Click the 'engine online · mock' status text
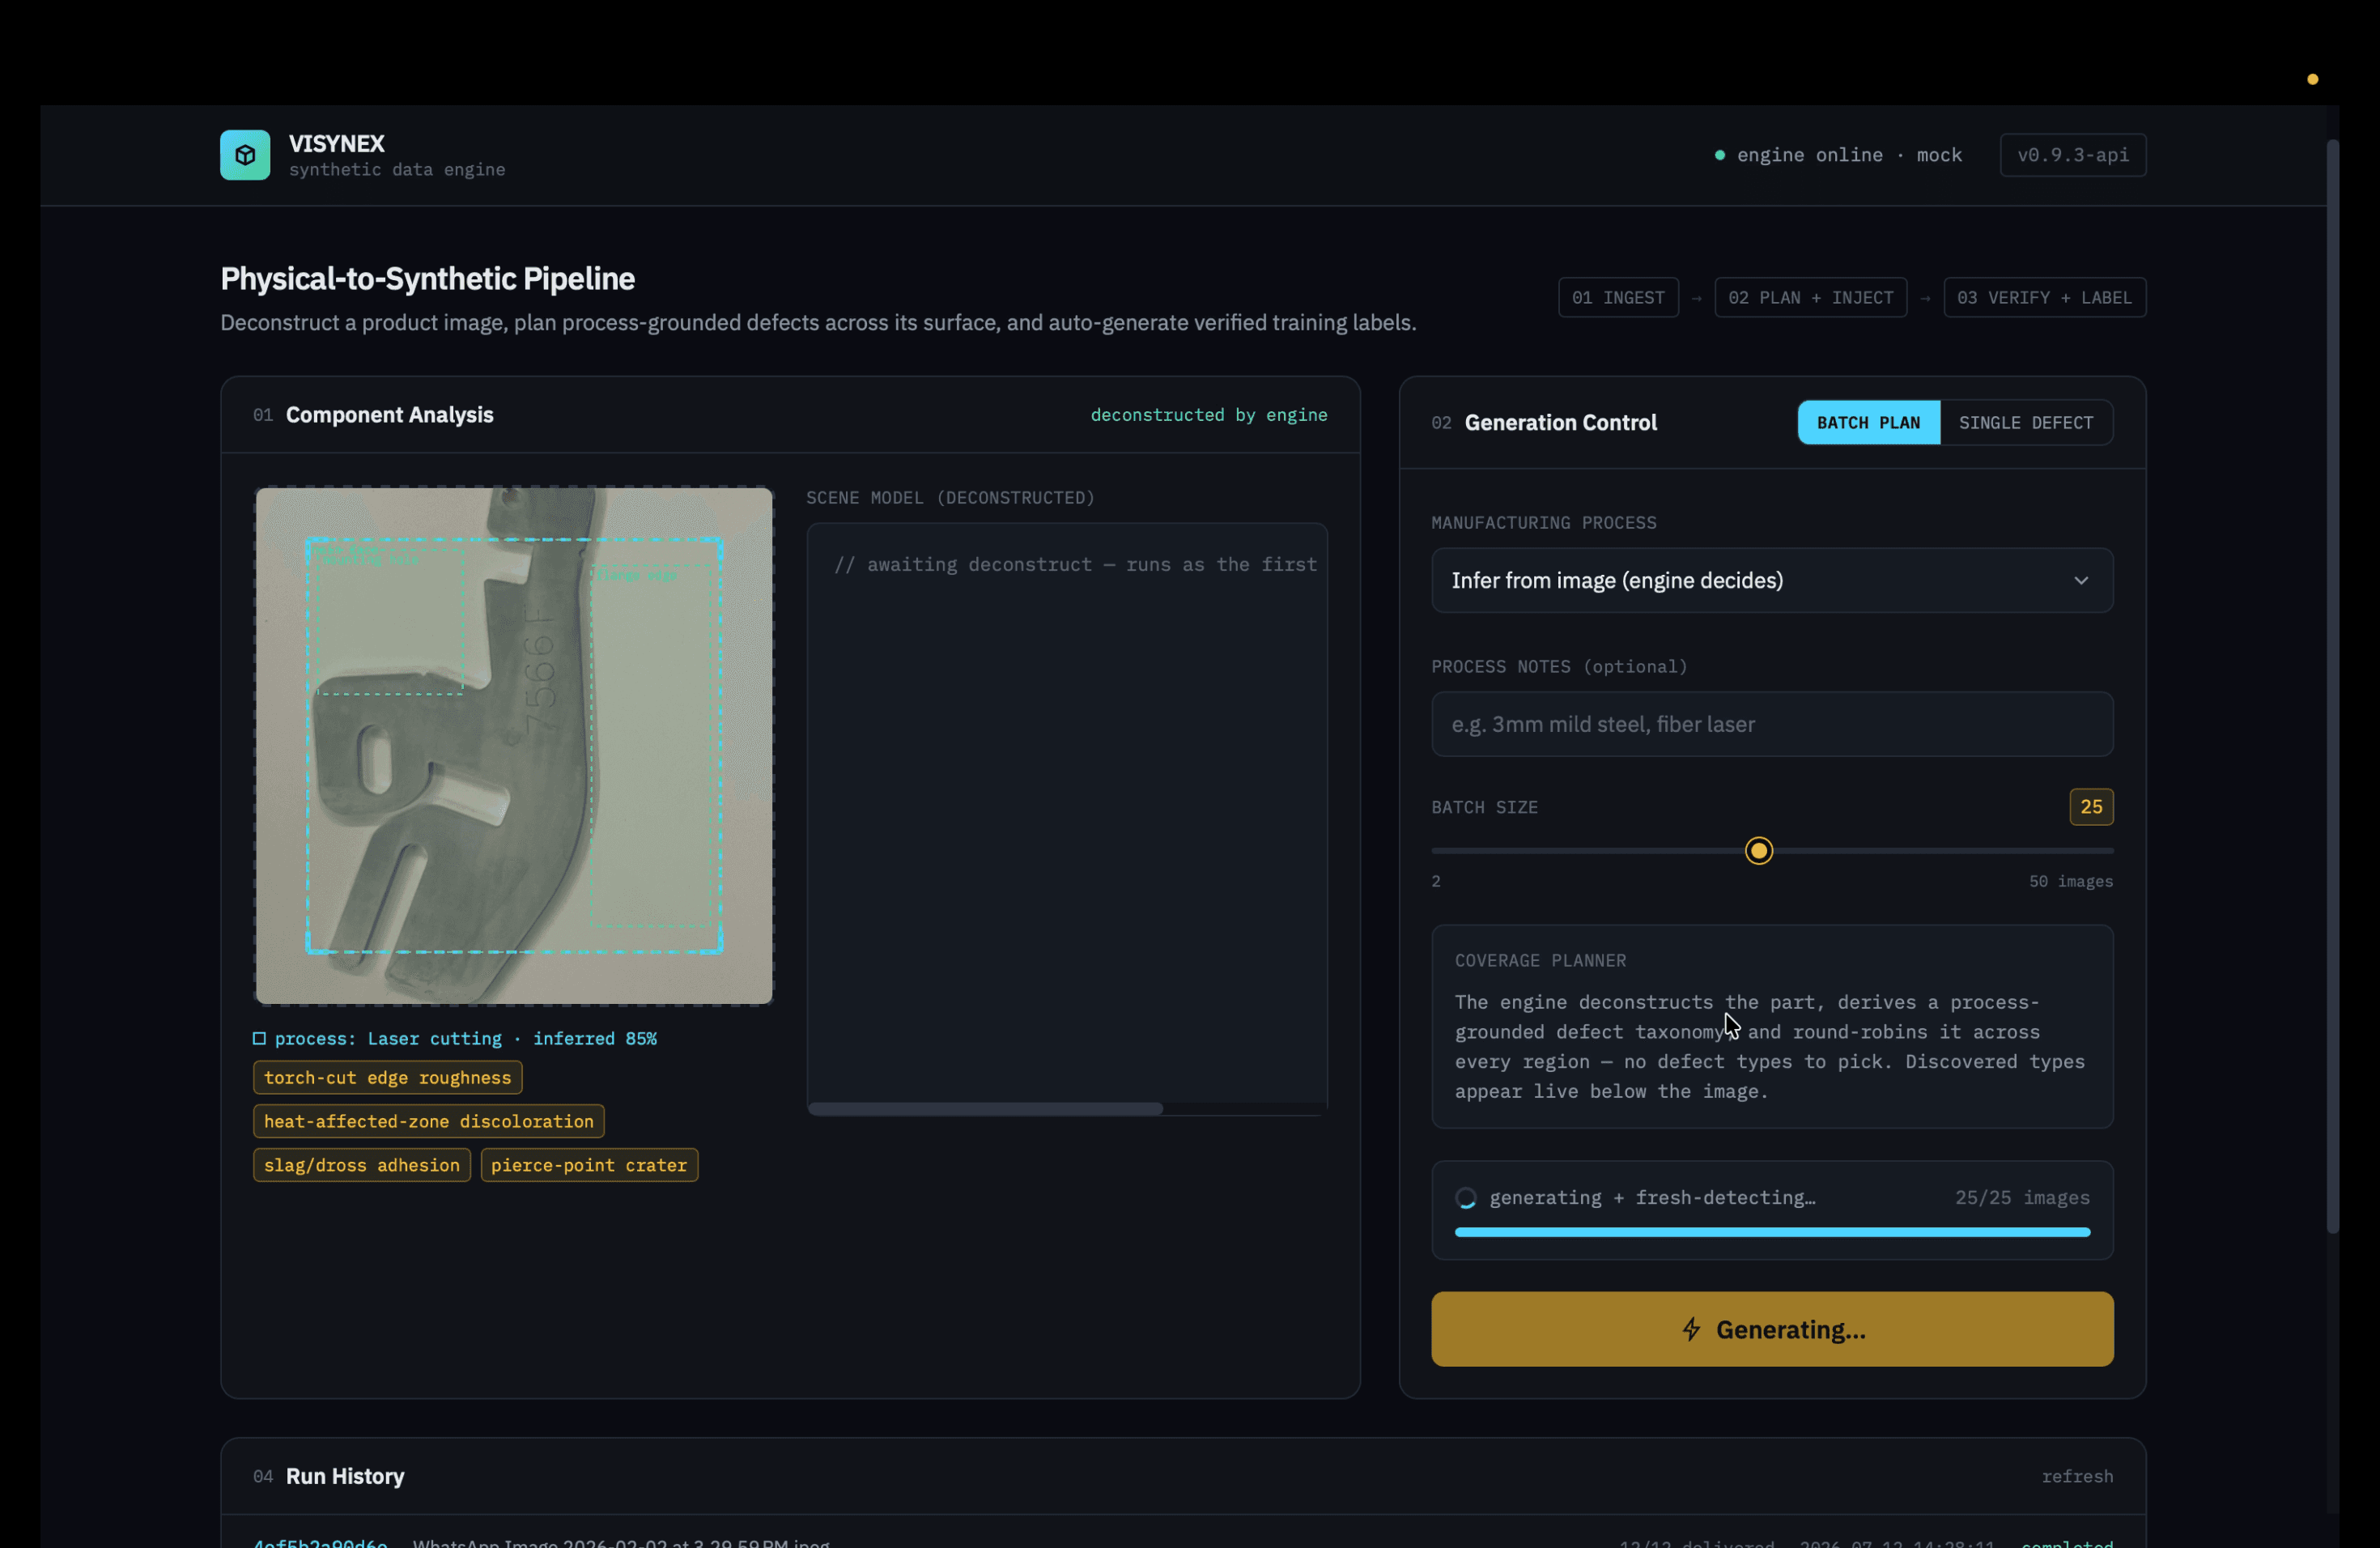The image size is (2380, 1548). coord(1849,155)
